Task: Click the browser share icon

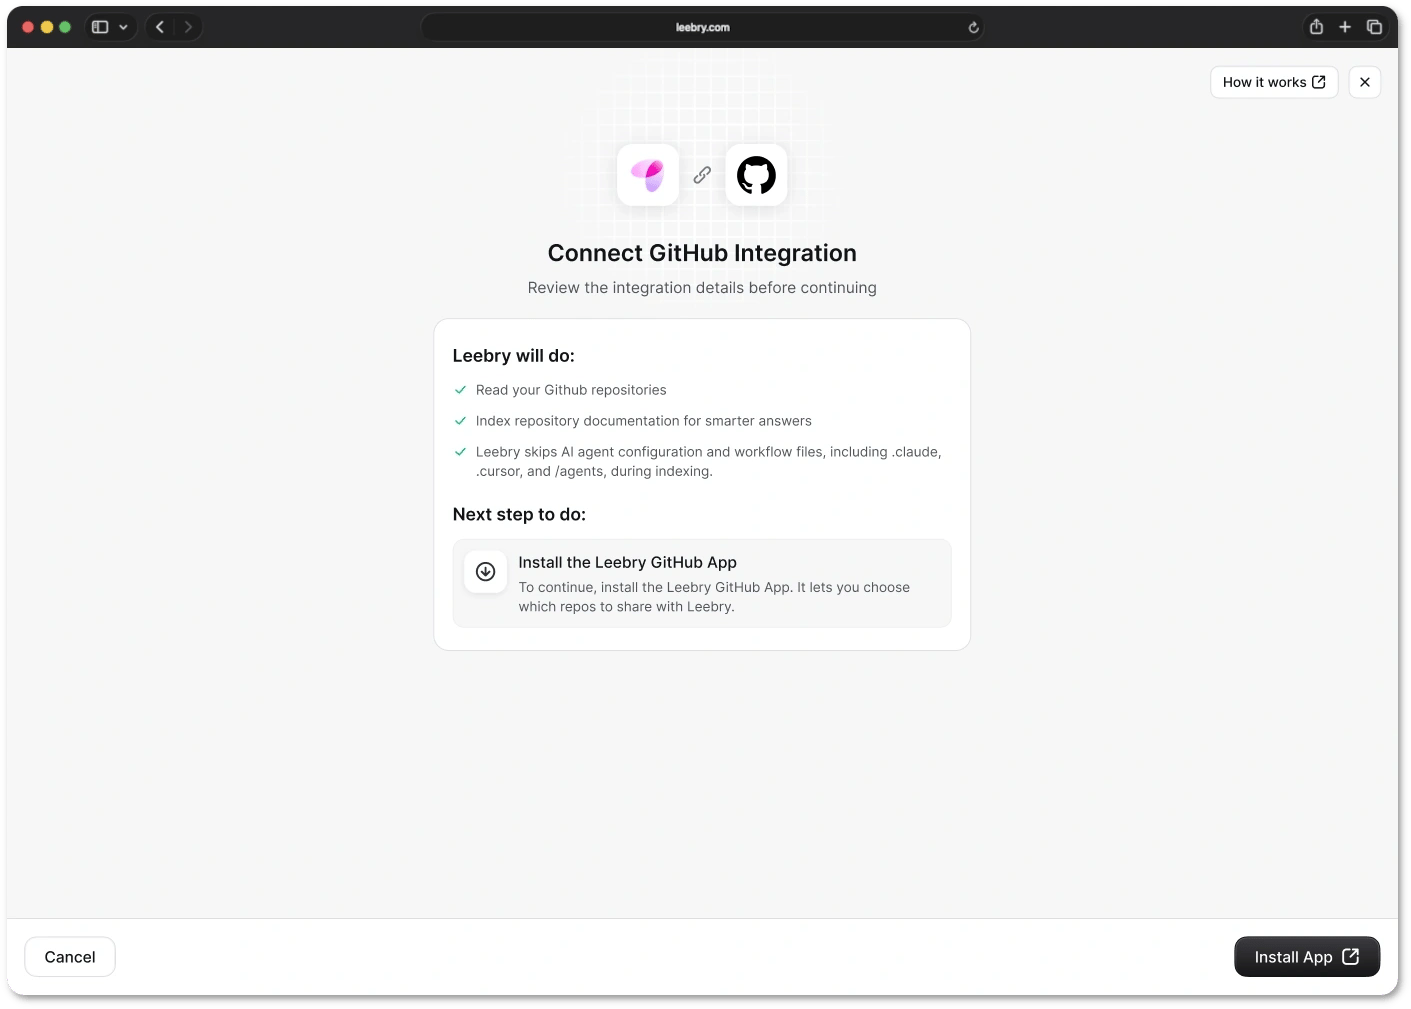Action: (x=1317, y=27)
